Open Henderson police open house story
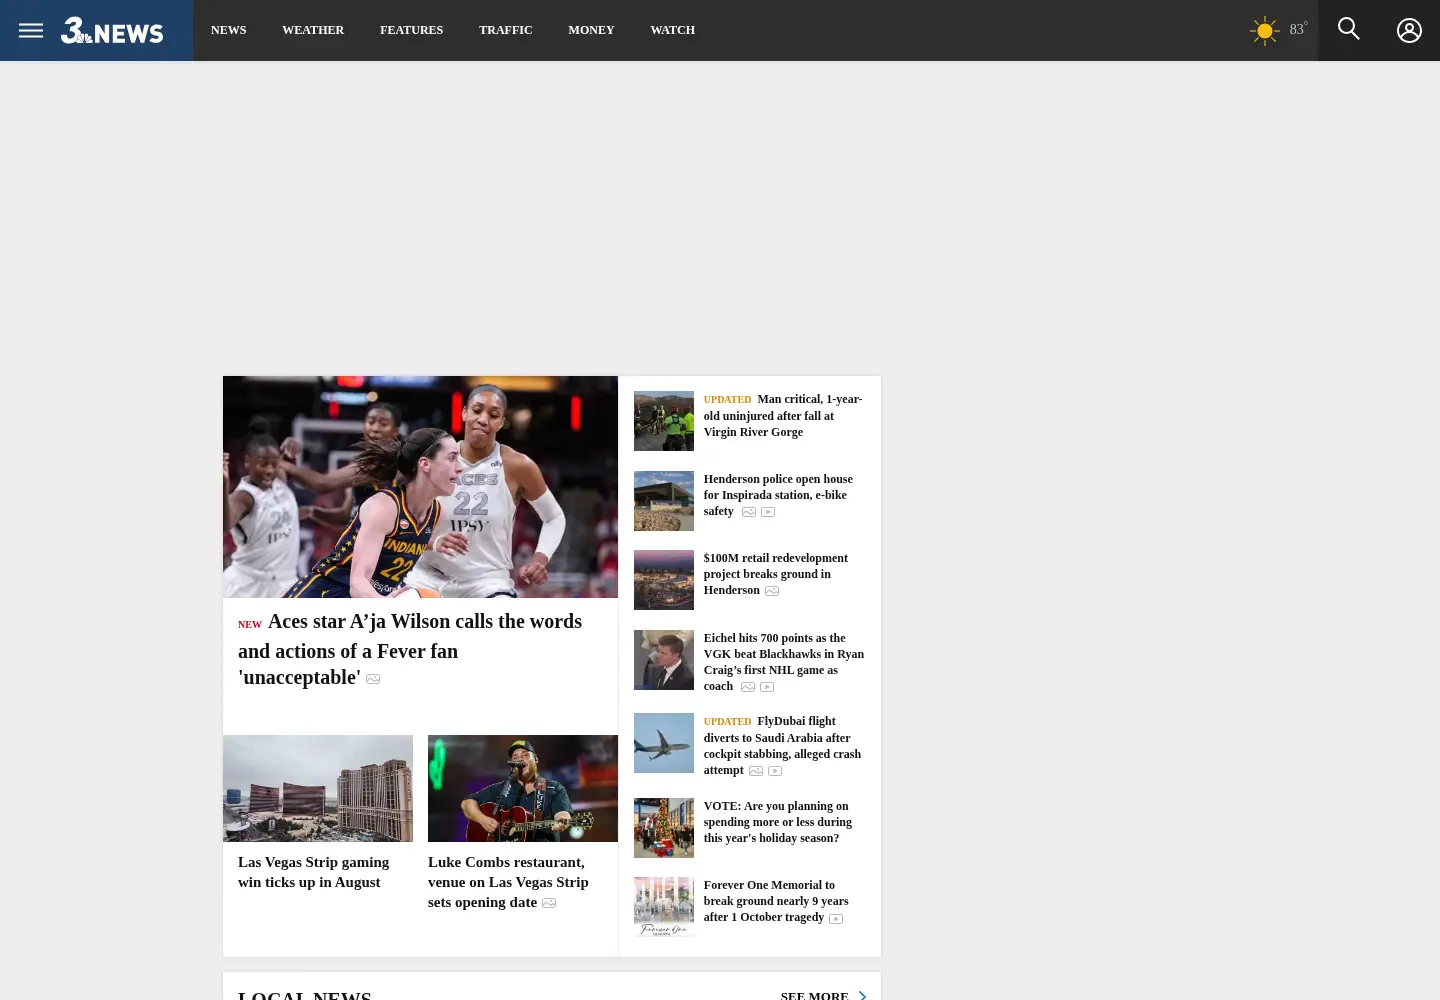 point(778,495)
